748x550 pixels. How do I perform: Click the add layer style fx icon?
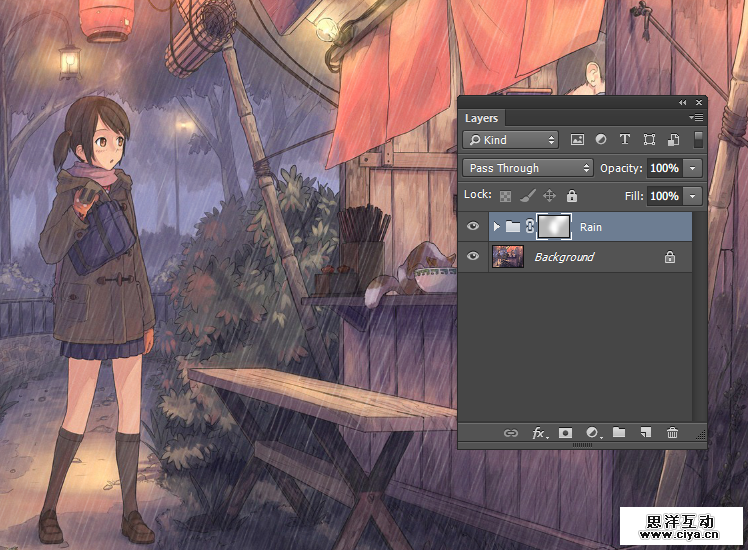(539, 433)
